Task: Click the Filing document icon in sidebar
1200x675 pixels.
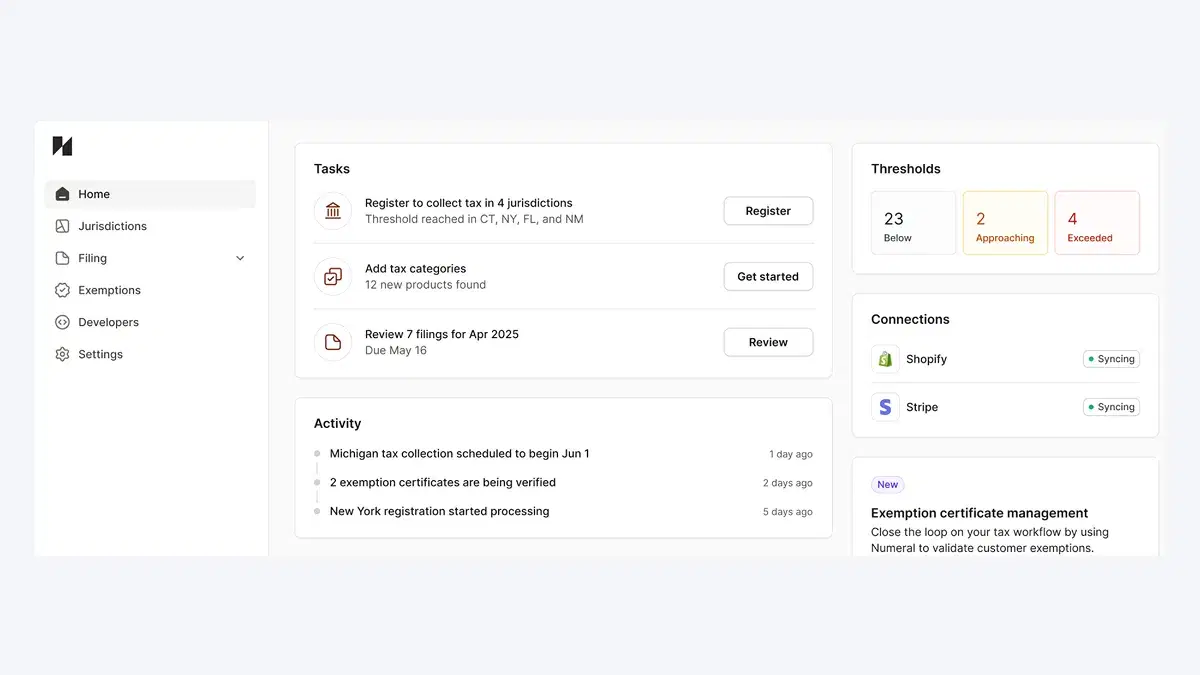Action: pyautogui.click(x=62, y=258)
